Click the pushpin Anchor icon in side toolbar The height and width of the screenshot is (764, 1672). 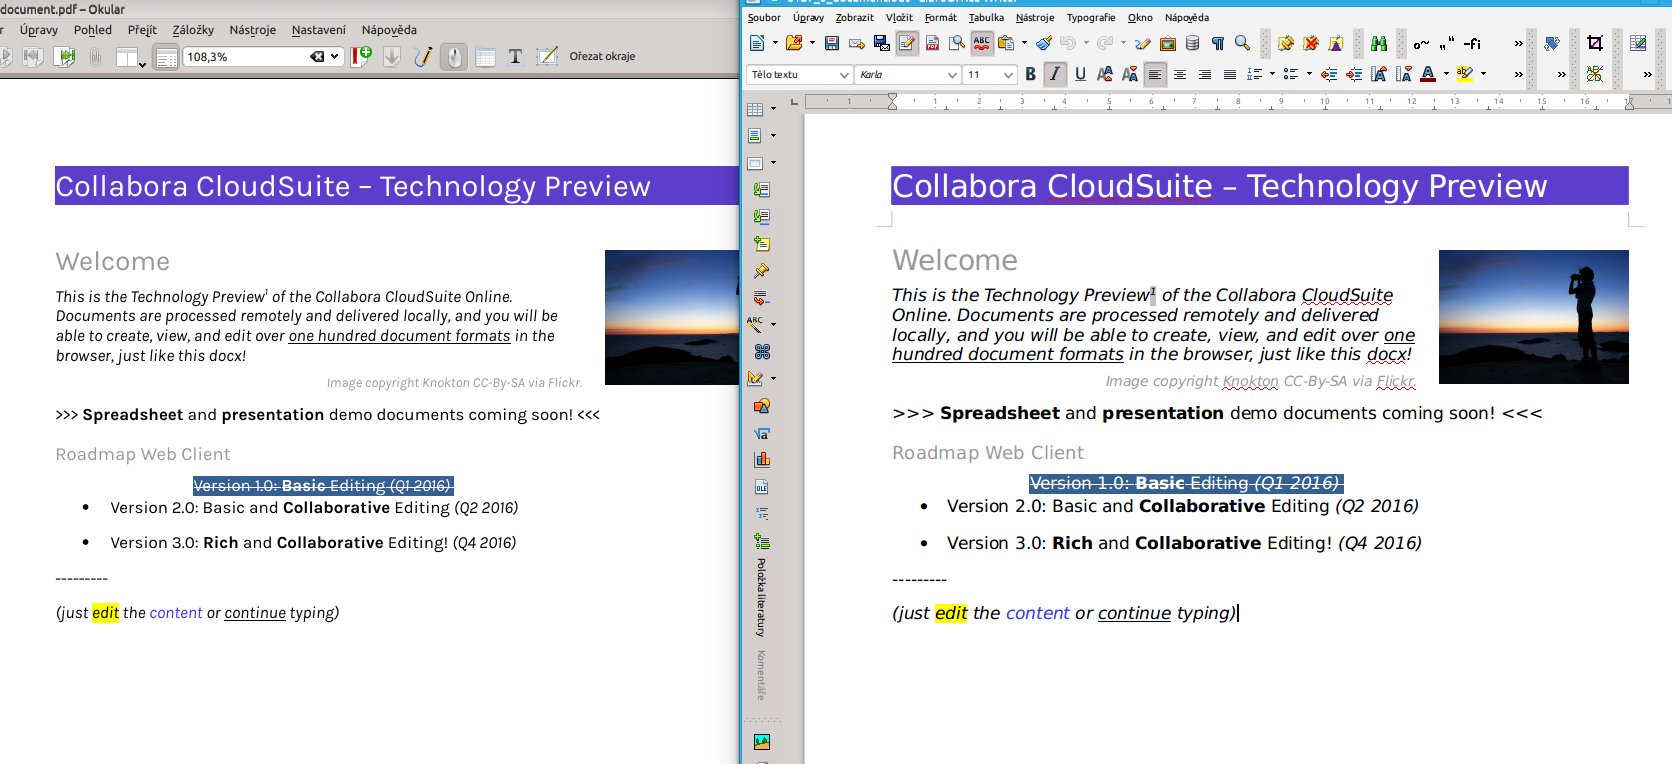[x=762, y=271]
